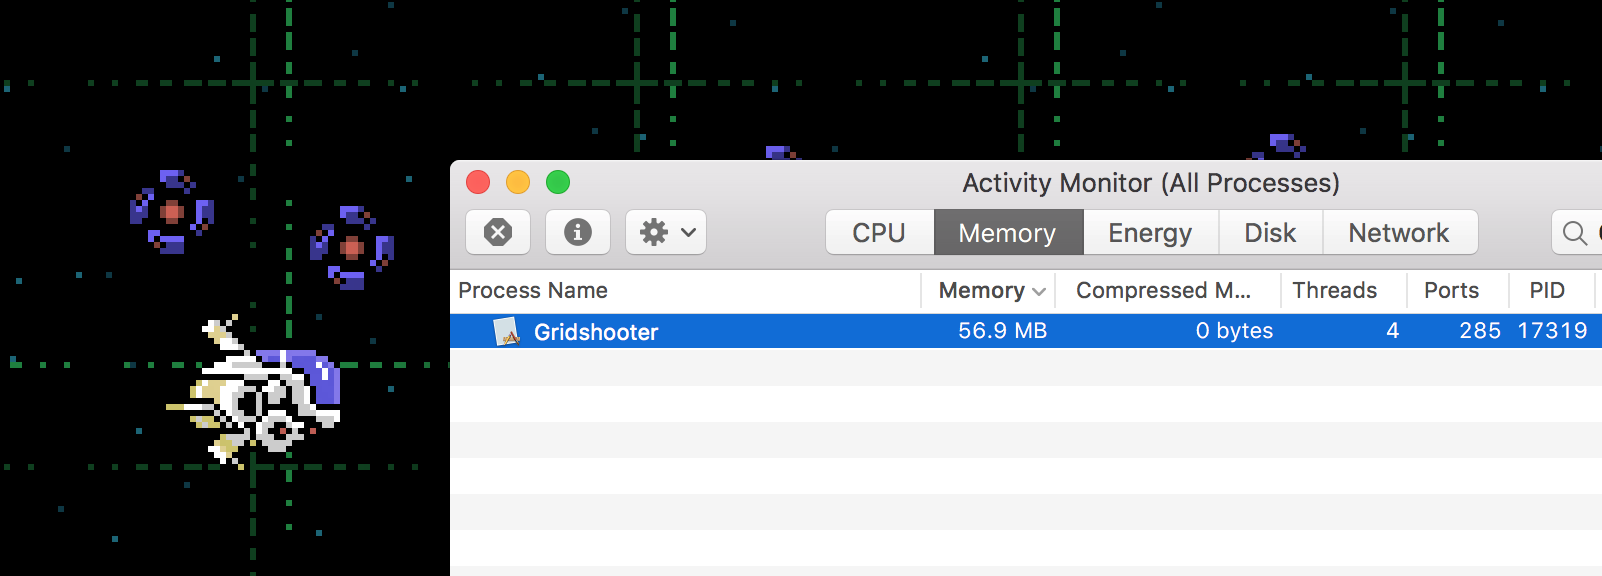Viewport: 1602px width, 576px height.
Task: Show the Disk tab
Action: (x=1270, y=232)
